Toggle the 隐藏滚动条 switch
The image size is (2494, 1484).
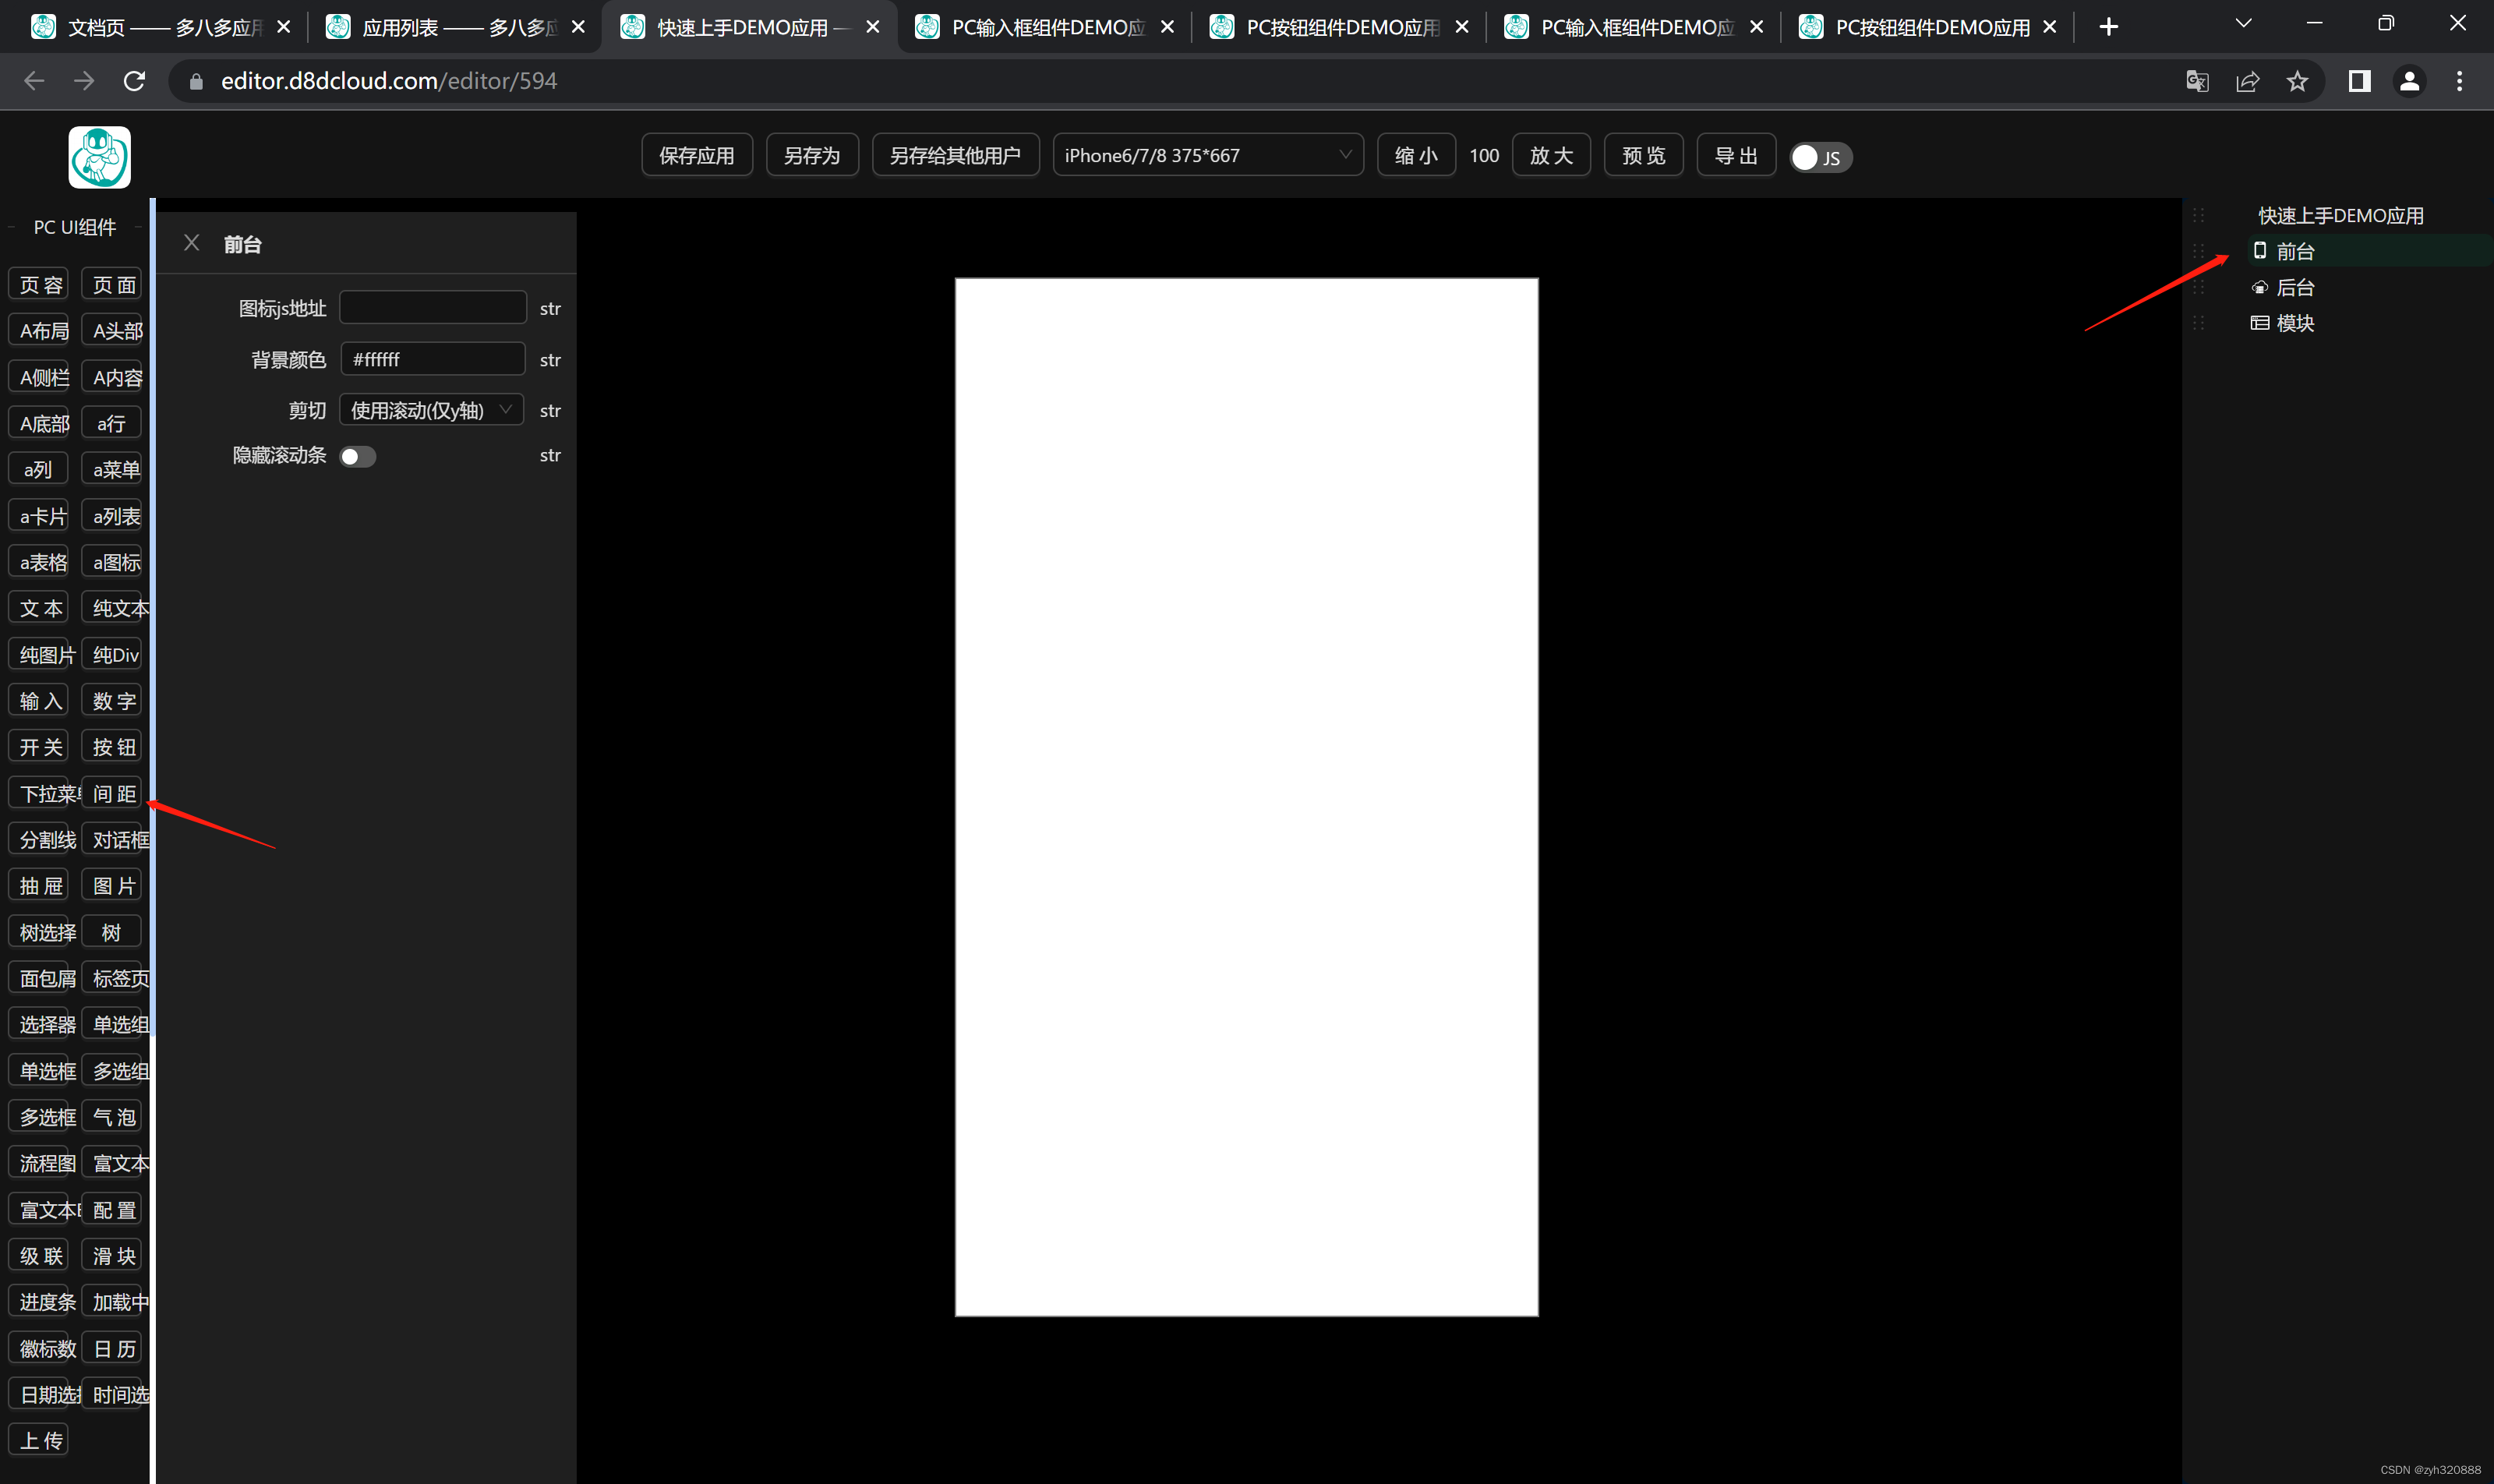[357, 456]
